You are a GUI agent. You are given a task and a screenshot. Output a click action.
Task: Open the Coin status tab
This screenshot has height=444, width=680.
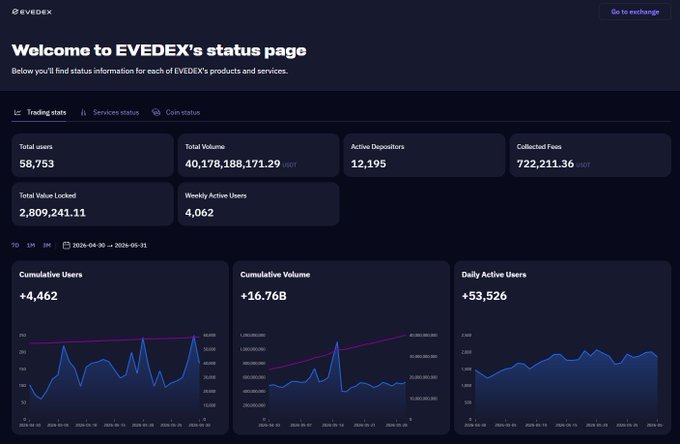[176, 112]
